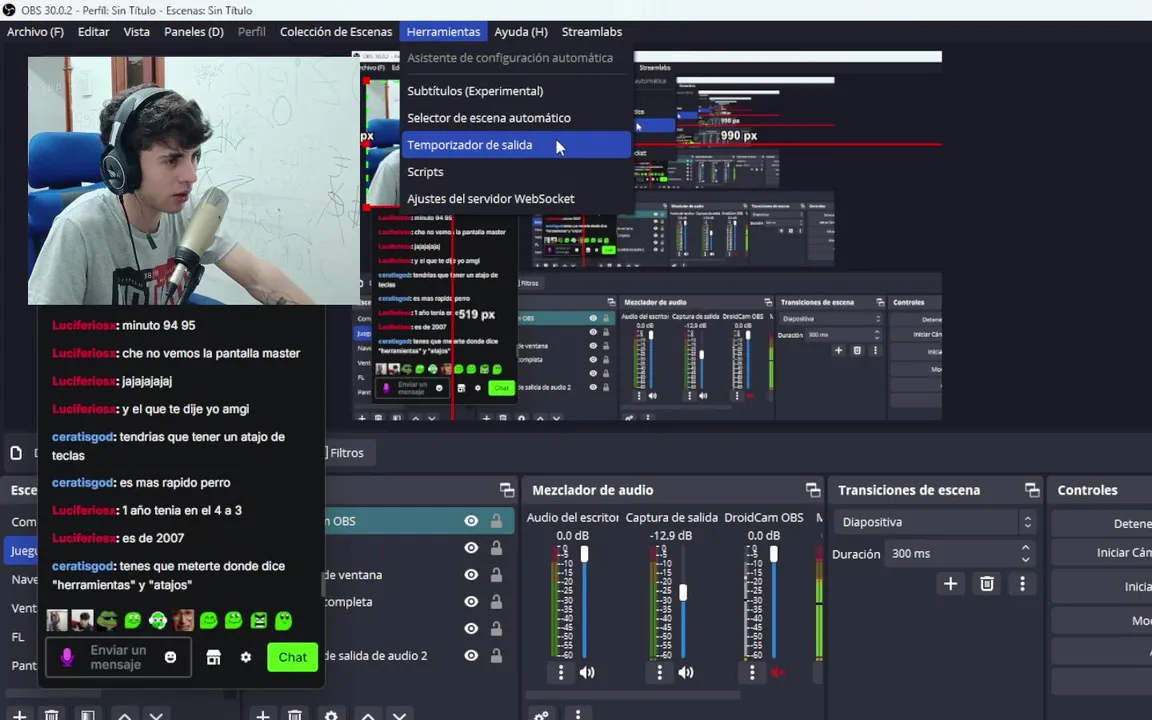Move the source down with arrow
The height and width of the screenshot is (720, 1152).
[x=399, y=715]
